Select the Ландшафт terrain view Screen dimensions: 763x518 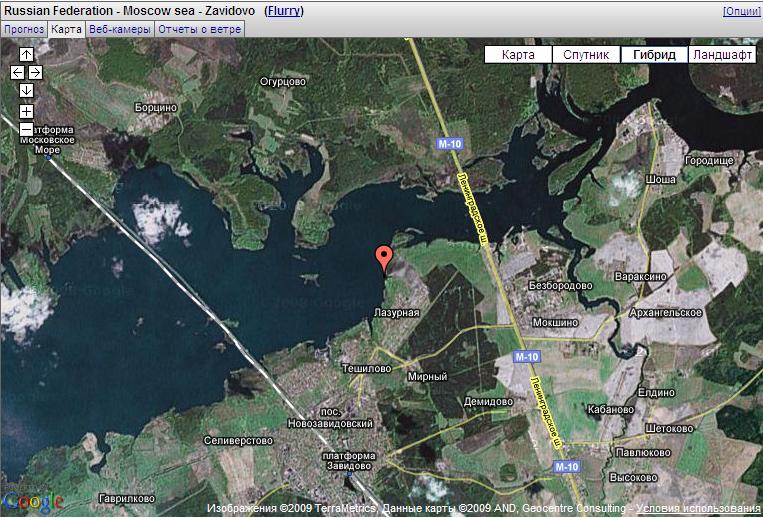pyautogui.click(x=722, y=55)
